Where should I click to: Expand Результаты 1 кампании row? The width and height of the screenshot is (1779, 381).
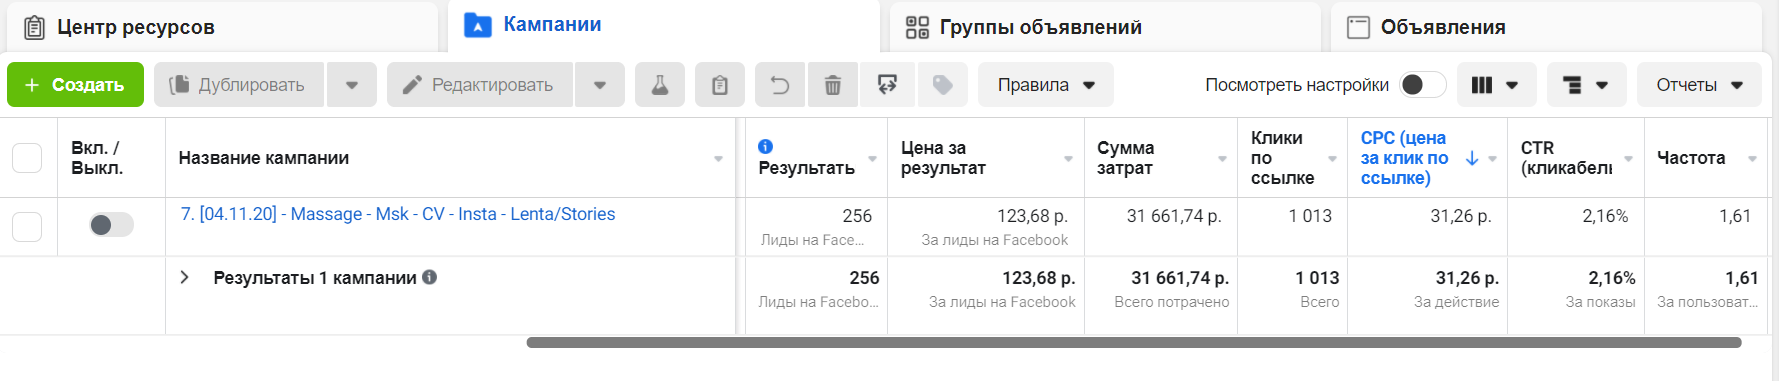tap(184, 277)
